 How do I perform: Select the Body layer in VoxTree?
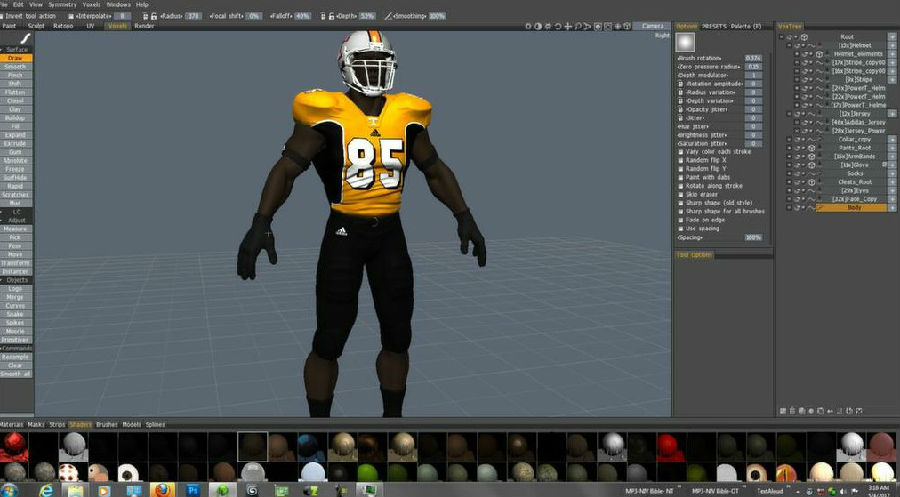click(853, 207)
